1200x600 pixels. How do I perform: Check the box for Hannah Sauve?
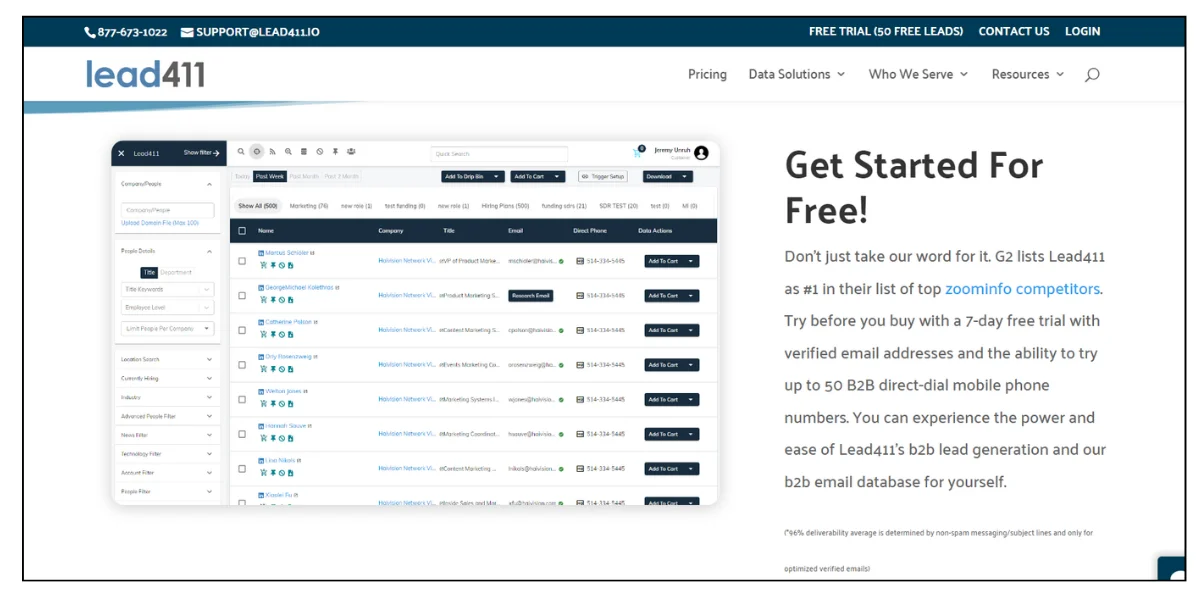[242, 434]
